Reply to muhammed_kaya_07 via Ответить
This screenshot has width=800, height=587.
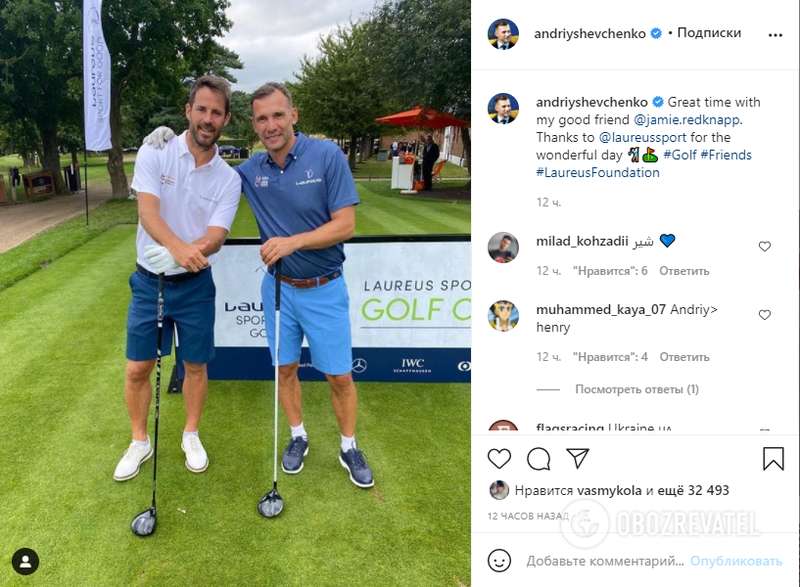pos(684,357)
